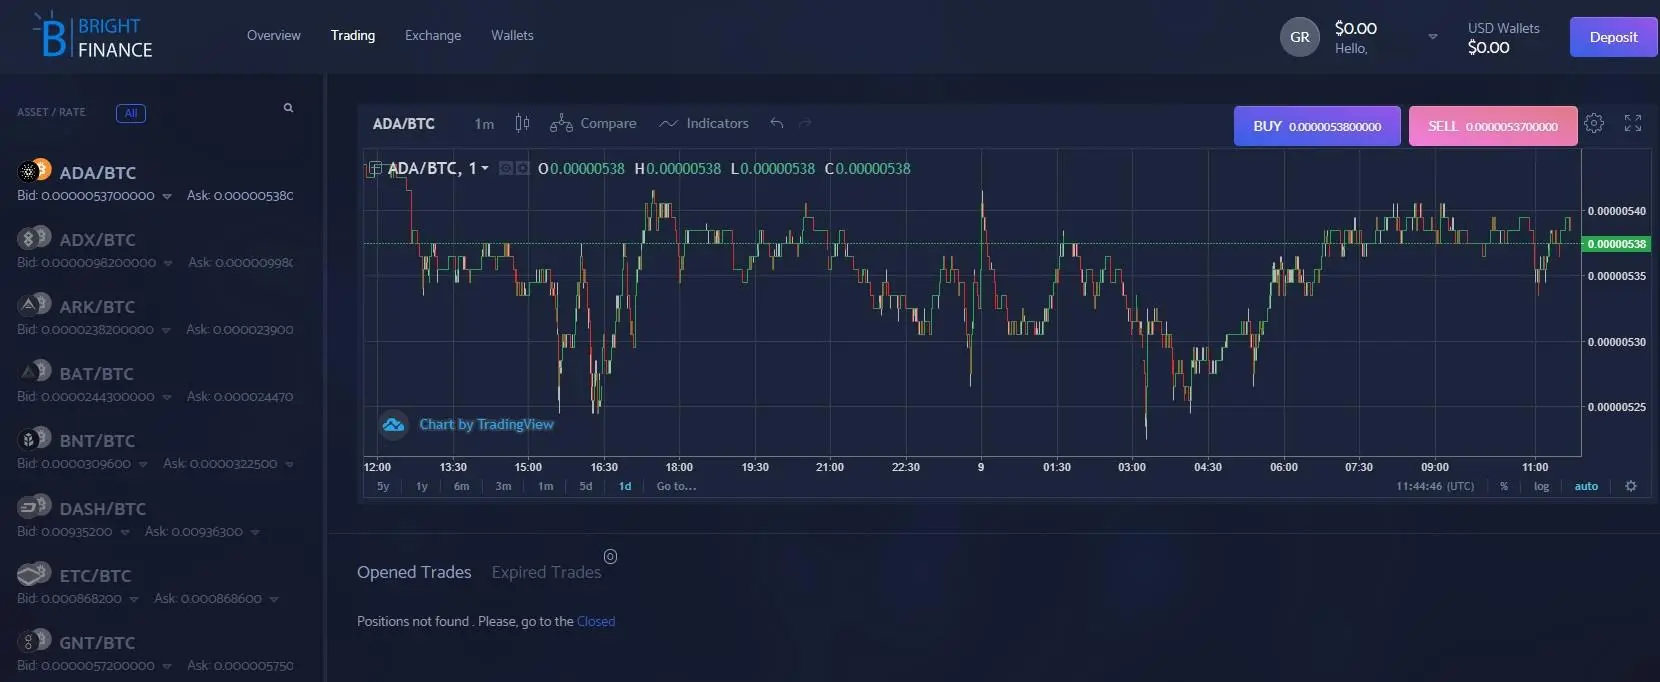Click the ARK/BTC coin icon
The width and height of the screenshot is (1660, 682).
[35, 304]
